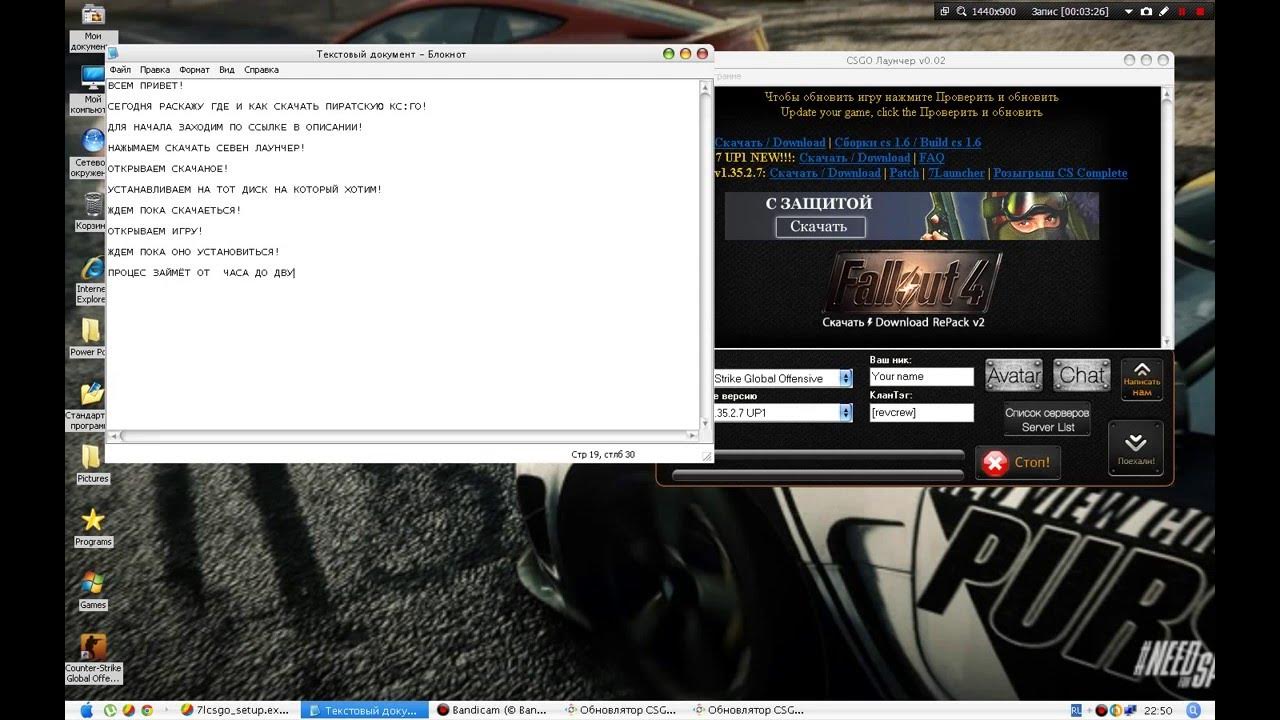The height and width of the screenshot is (720, 1280).
Task: Click the Apple-logo start button in taskbar
Action: 85,710
